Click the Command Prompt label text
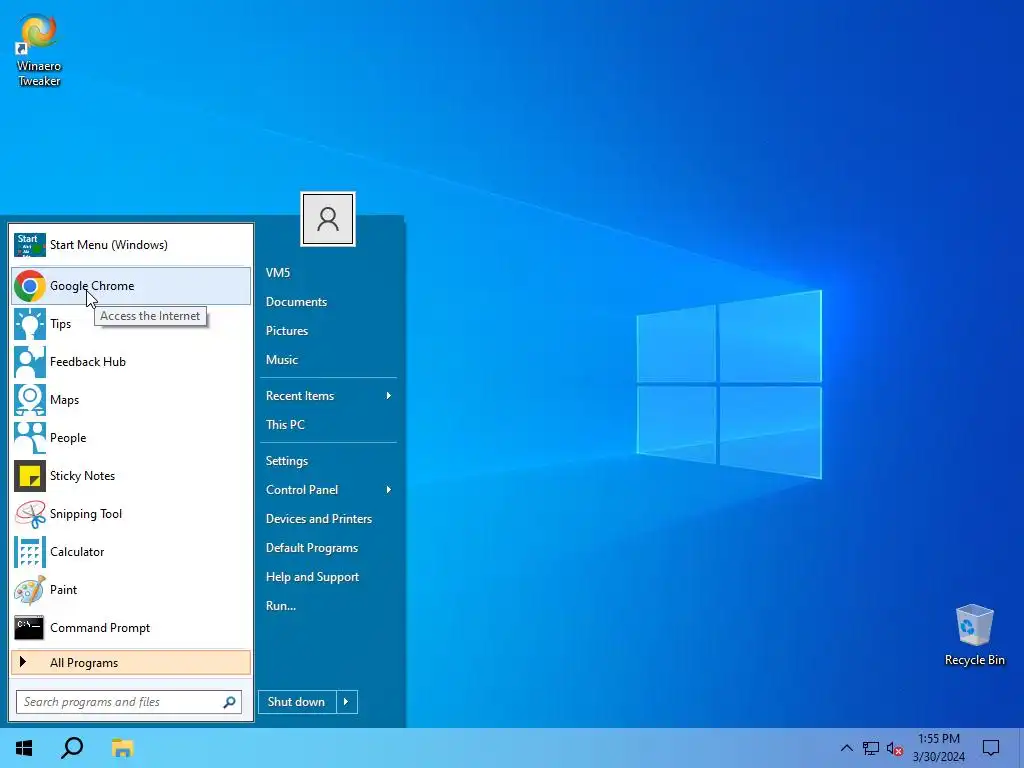 pos(100,628)
